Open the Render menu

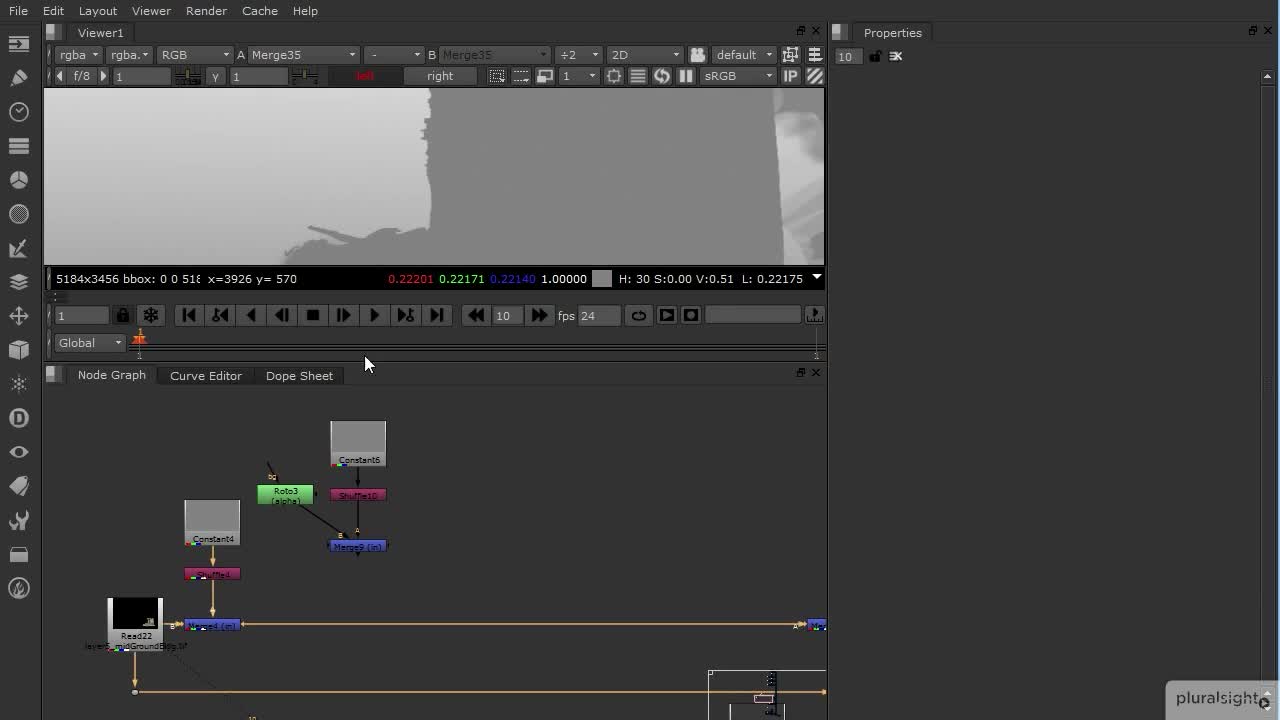pos(206,11)
